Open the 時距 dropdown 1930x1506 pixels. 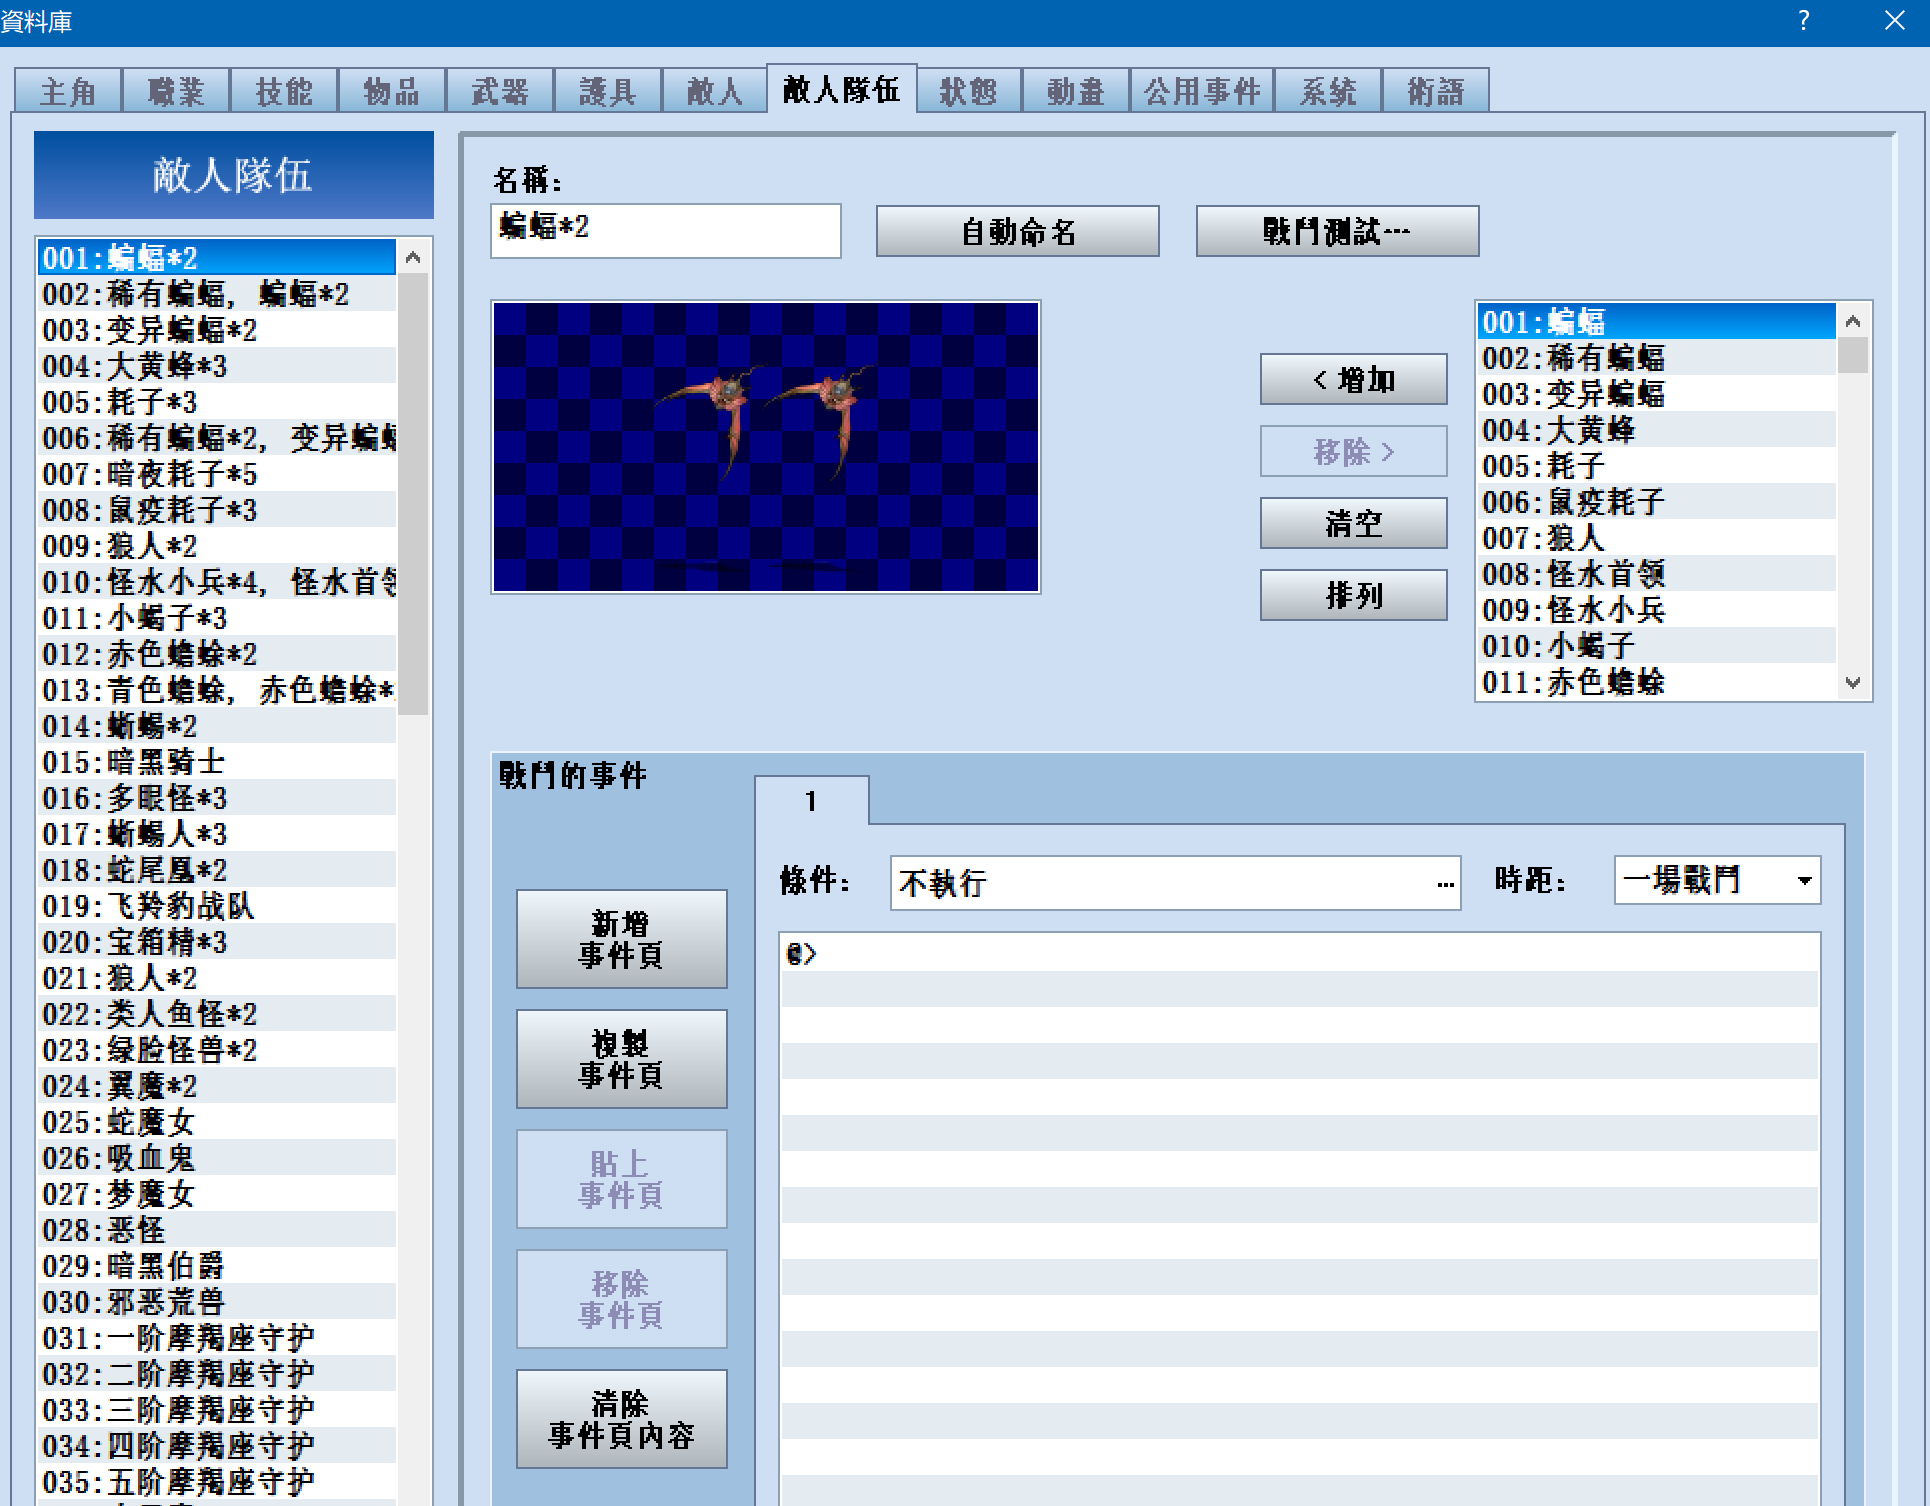[1718, 881]
